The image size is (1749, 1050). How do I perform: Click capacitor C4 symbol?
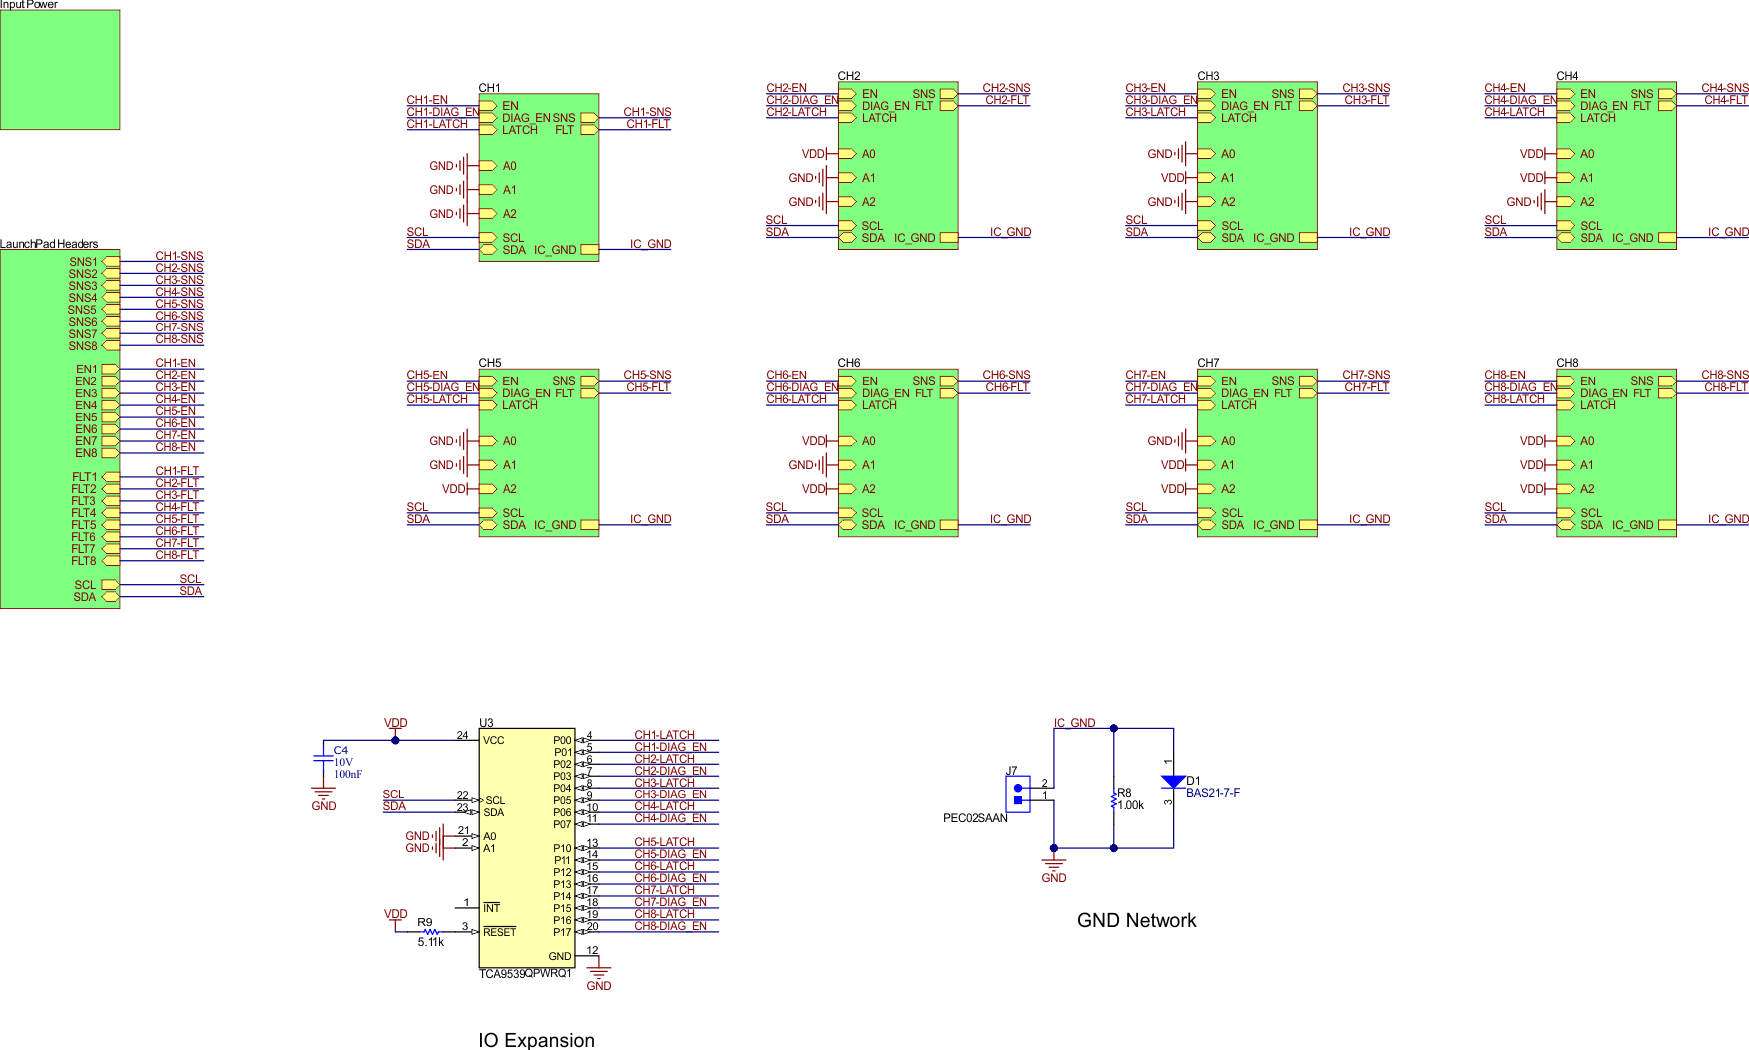(323, 757)
